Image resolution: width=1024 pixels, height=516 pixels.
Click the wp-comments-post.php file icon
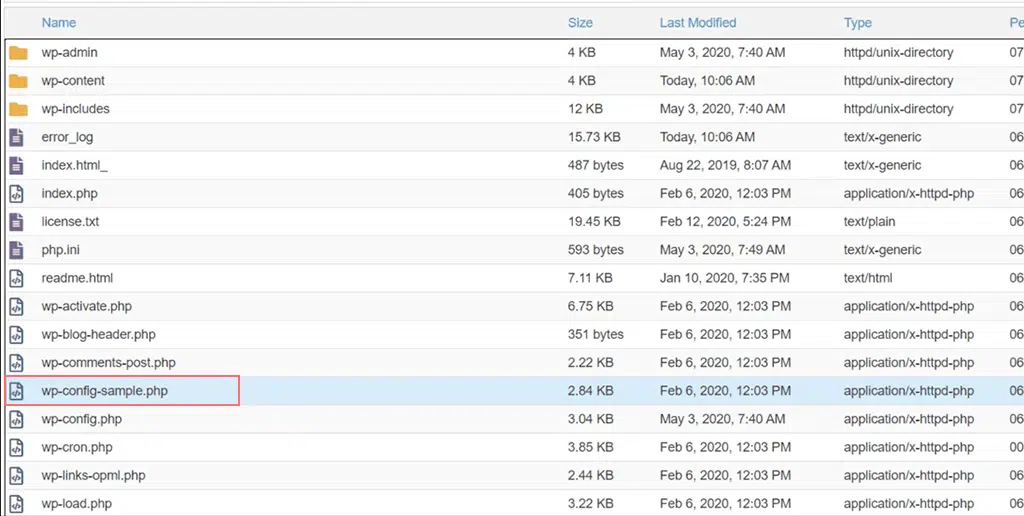point(16,363)
